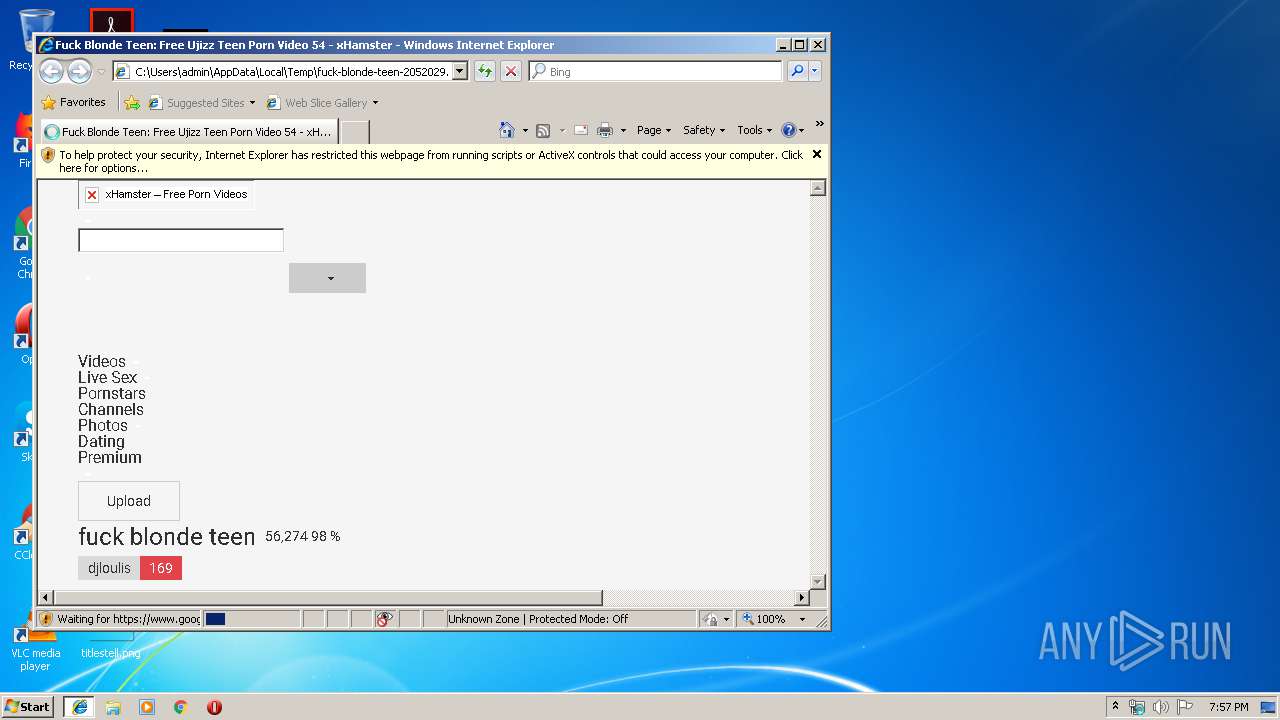Viewport: 1280px width, 720px height.
Task: Click the Bing search box
Action: pyautogui.click(x=657, y=71)
